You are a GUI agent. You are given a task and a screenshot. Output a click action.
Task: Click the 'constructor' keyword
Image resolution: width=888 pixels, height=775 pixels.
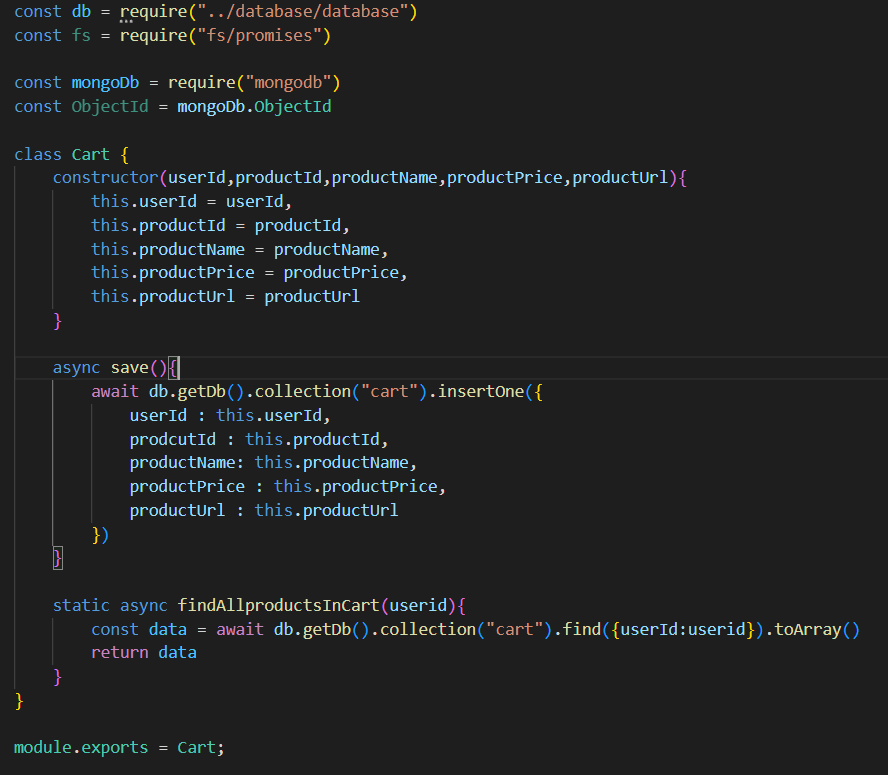pyautogui.click(x=105, y=178)
